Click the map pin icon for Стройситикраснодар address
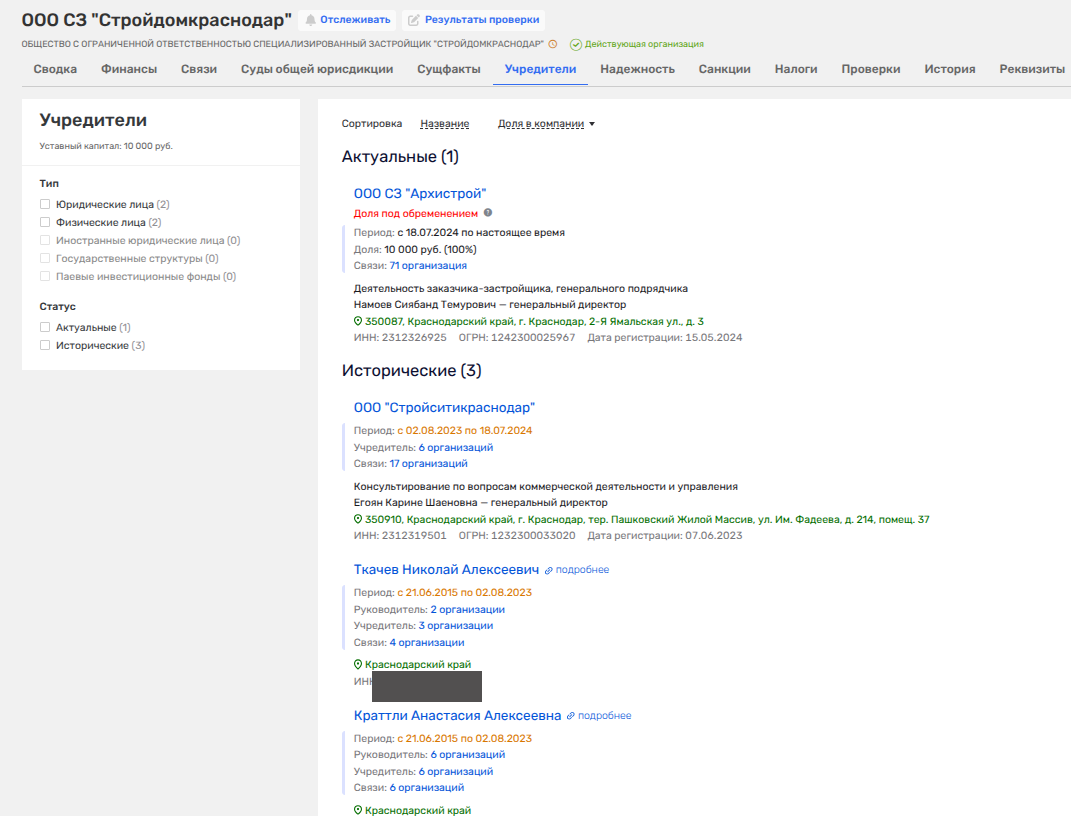The width and height of the screenshot is (1071, 816). pos(358,519)
